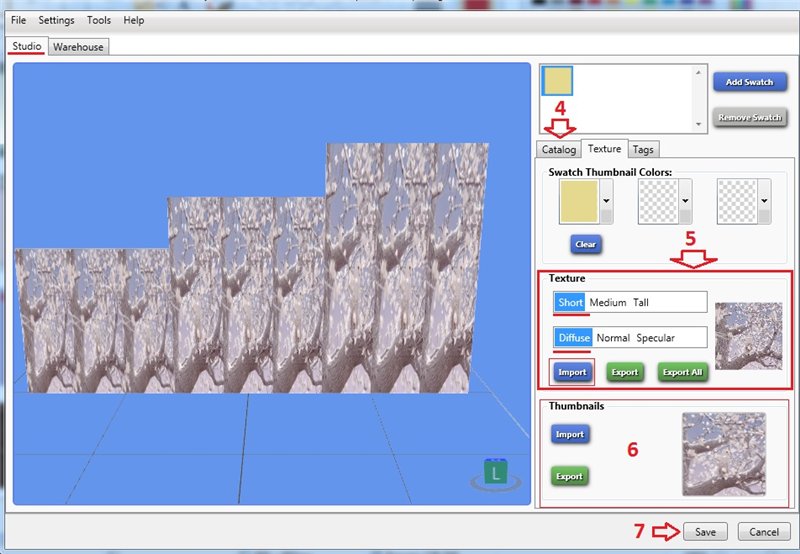Click Add Swatch button
The height and width of the screenshot is (554, 800).
tap(749, 82)
